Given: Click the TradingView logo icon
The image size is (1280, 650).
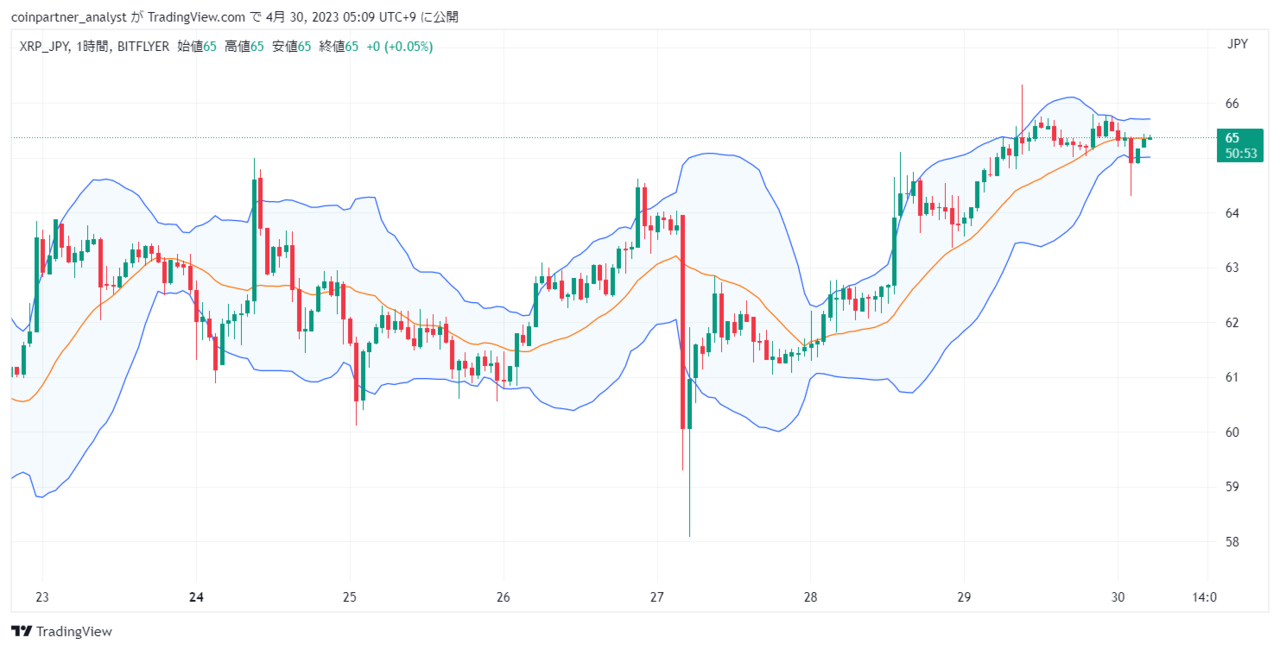Looking at the screenshot, I should (x=21, y=631).
